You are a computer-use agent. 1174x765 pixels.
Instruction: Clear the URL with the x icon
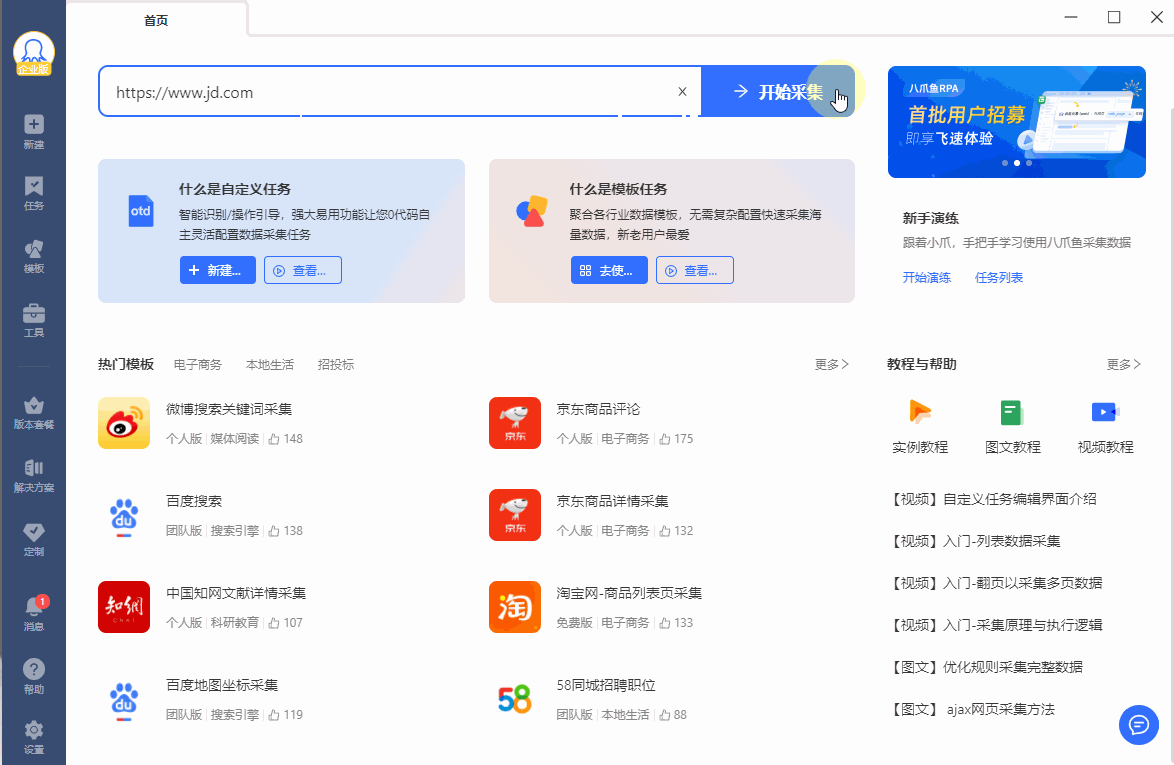click(x=682, y=91)
